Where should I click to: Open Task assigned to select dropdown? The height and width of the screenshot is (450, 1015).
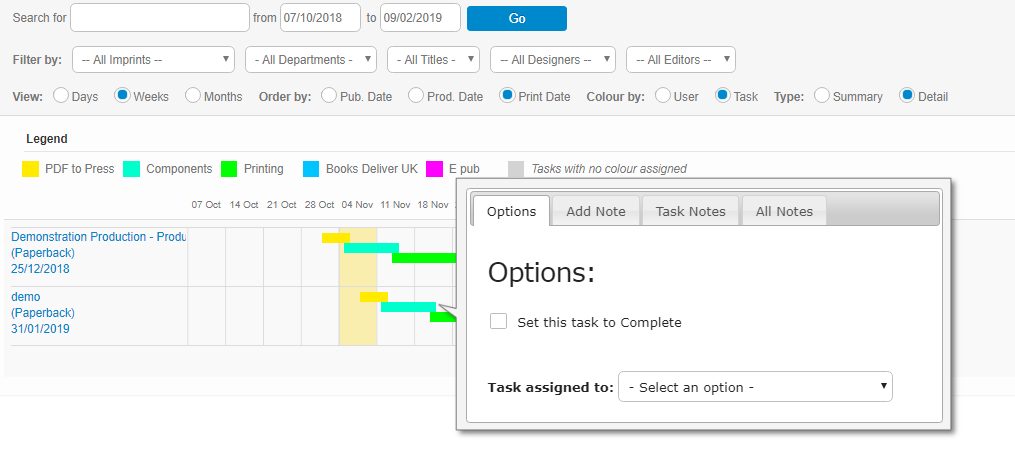pos(755,387)
